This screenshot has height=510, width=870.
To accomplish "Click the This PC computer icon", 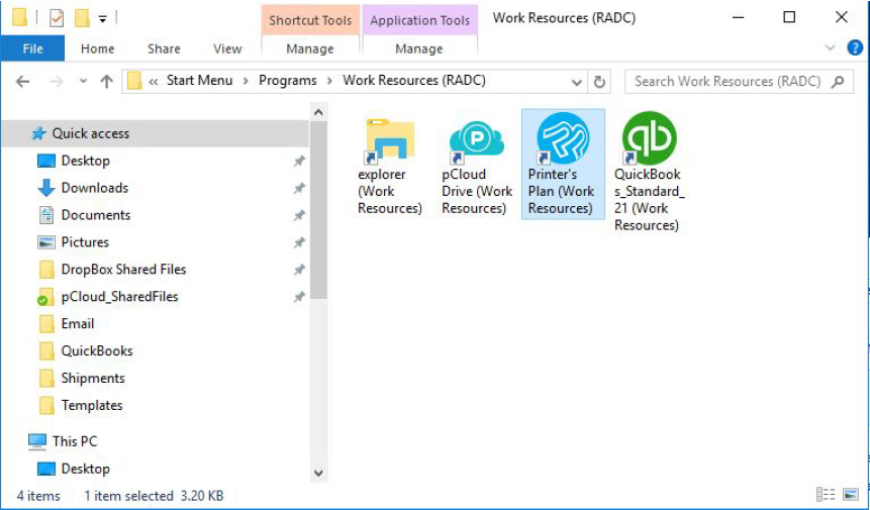I will (x=37, y=441).
